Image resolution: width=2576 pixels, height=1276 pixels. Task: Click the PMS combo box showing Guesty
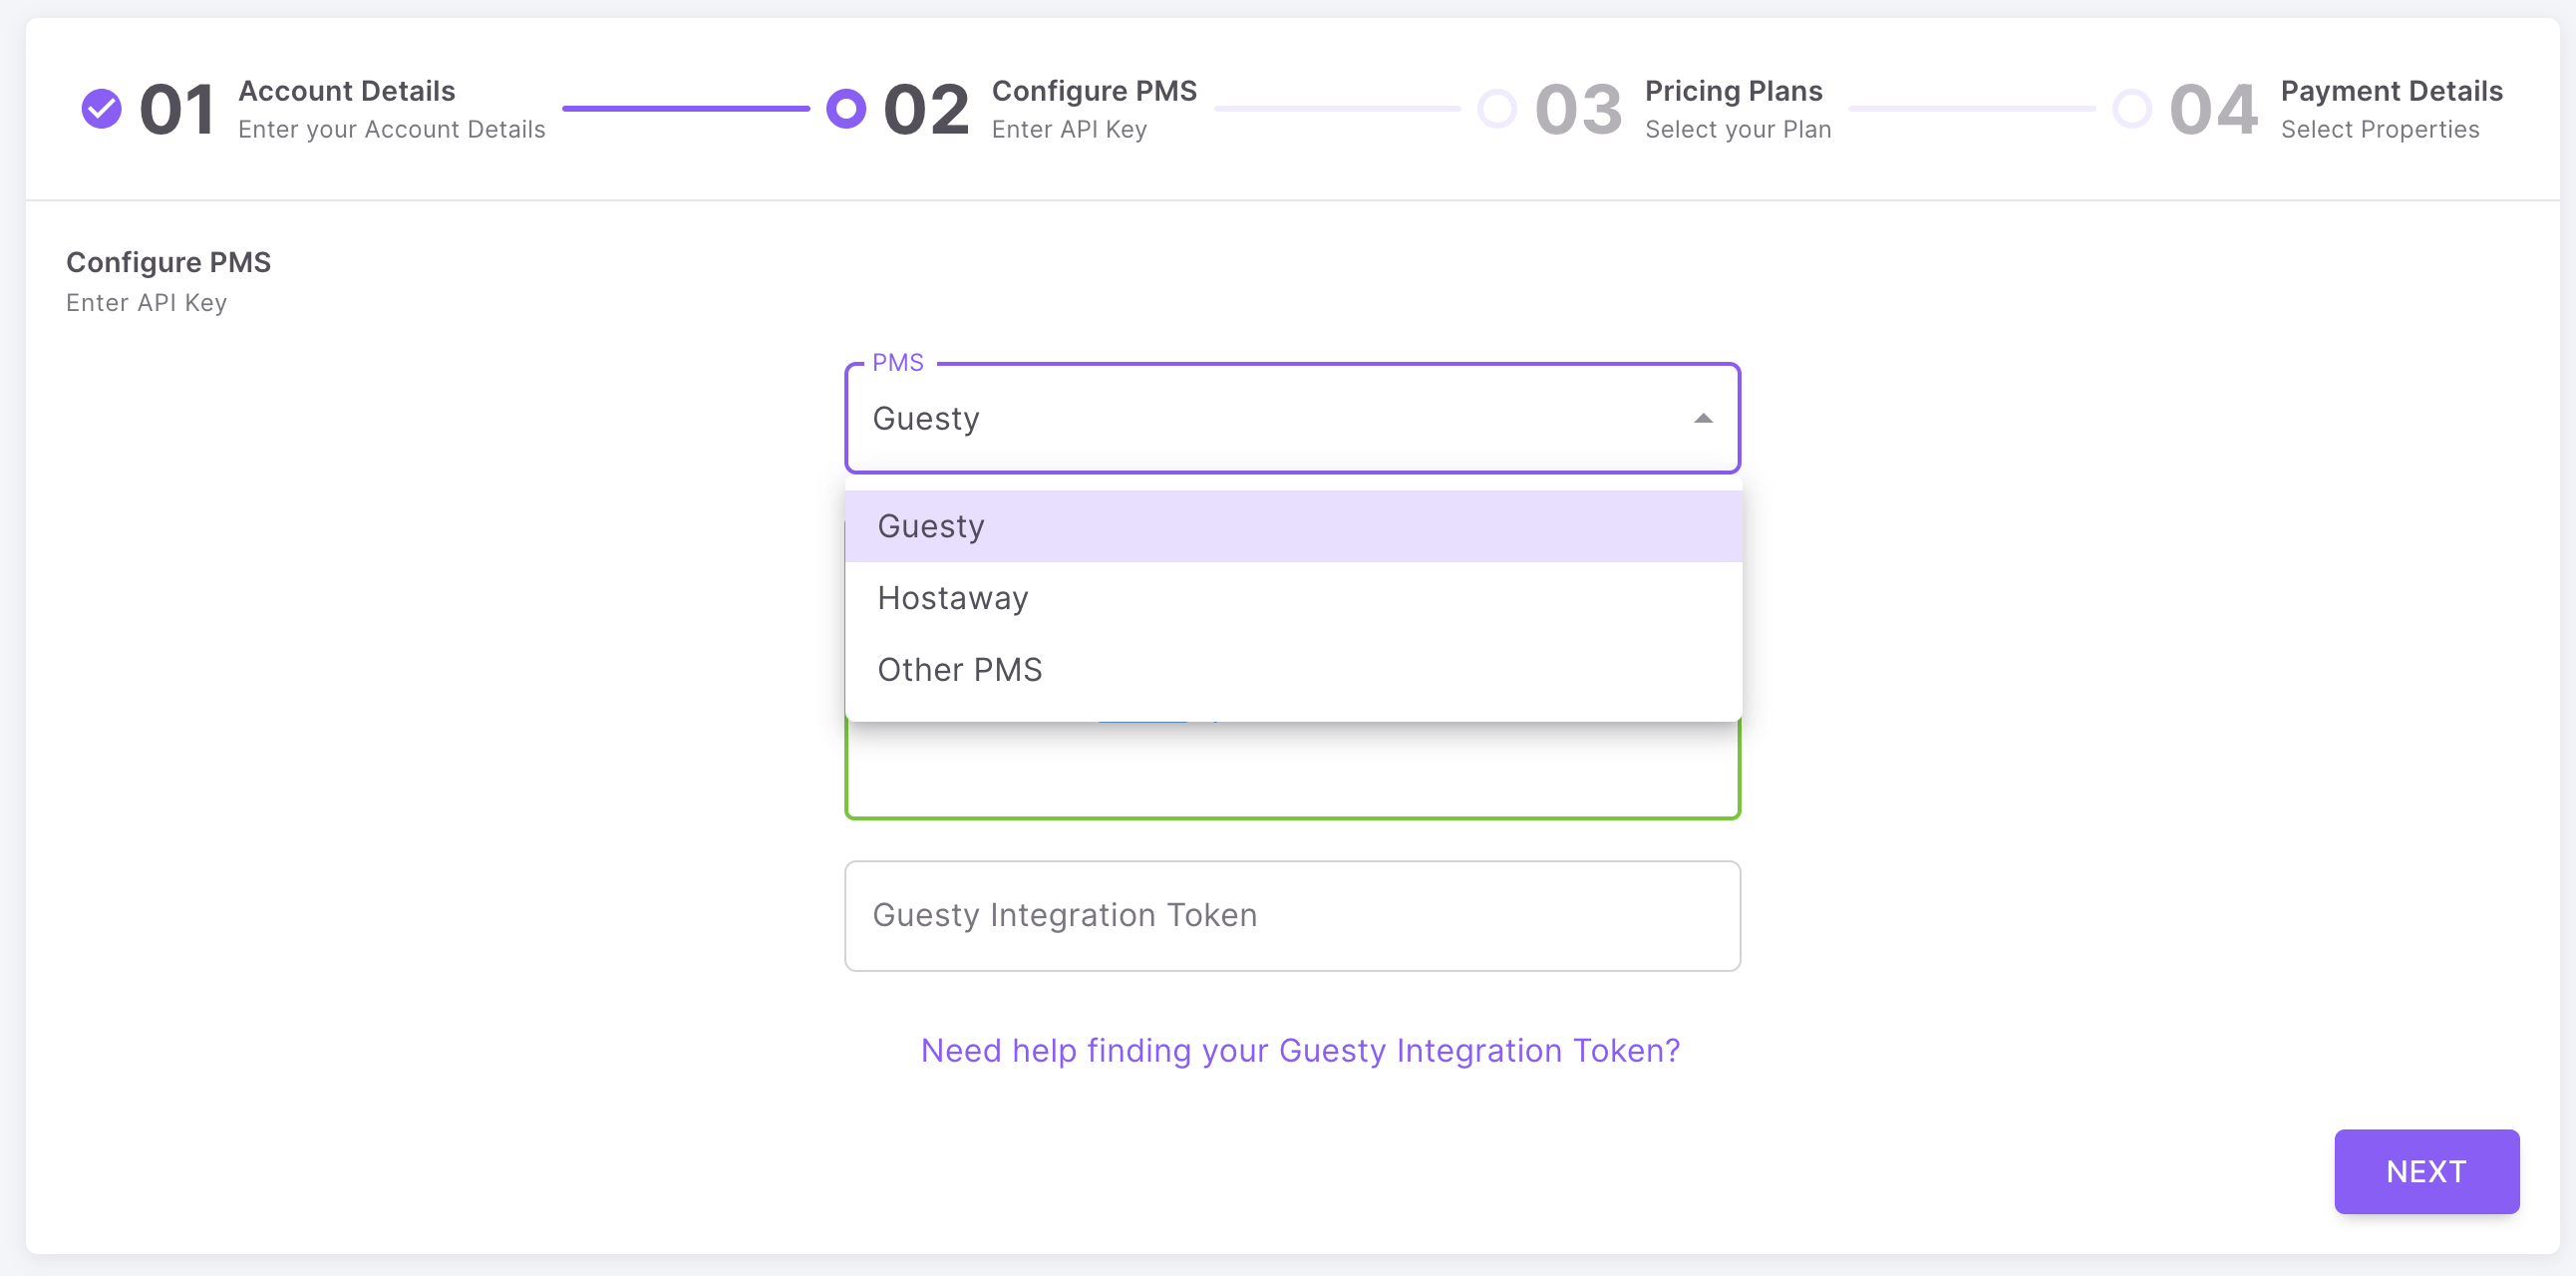[x=1292, y=418]
